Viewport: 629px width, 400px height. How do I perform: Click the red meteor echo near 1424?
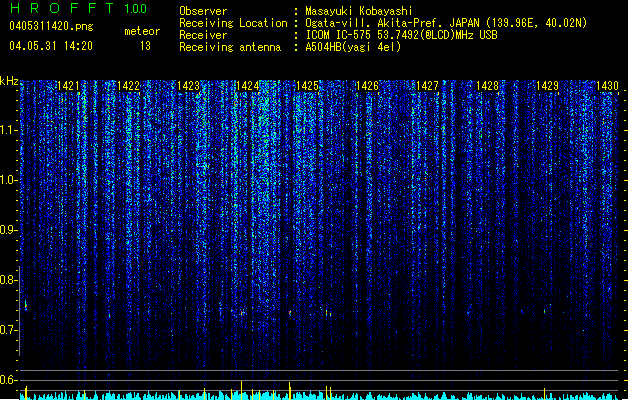(242, 312)
